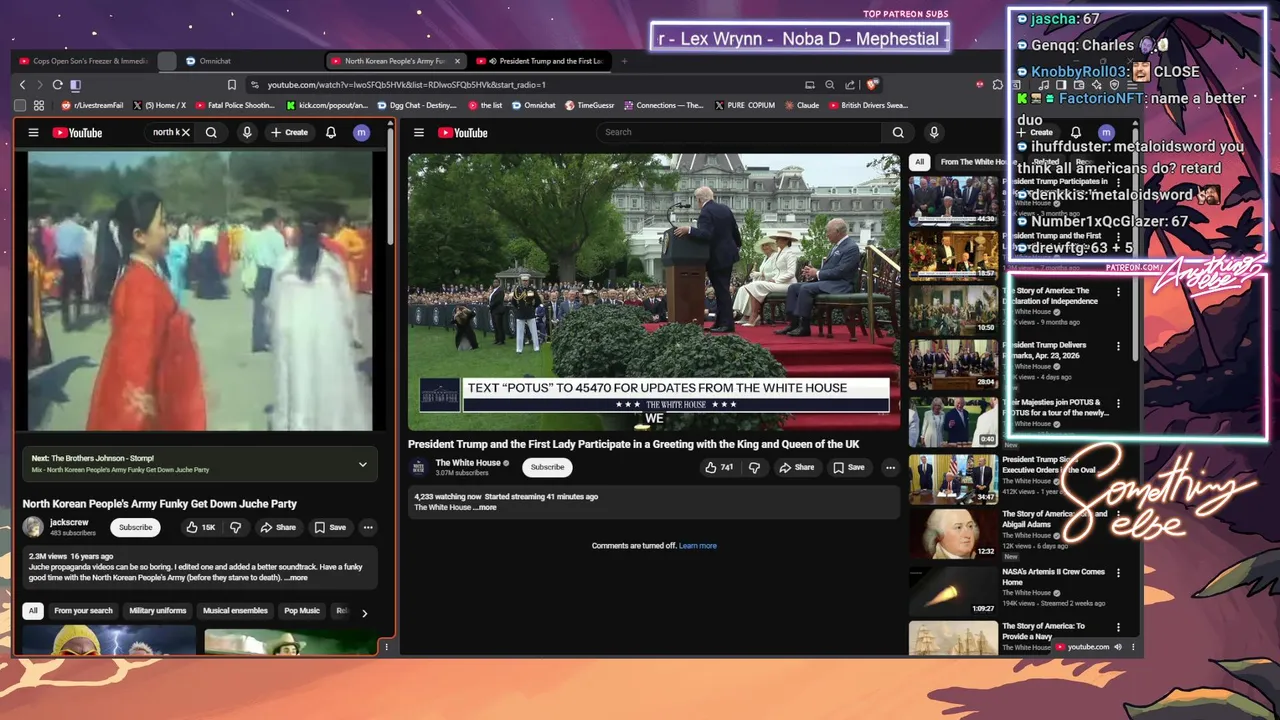
Task: Open the 28:04 'Trump Delivers Remarks' thumbnail
Action: (x=953, y=364)
